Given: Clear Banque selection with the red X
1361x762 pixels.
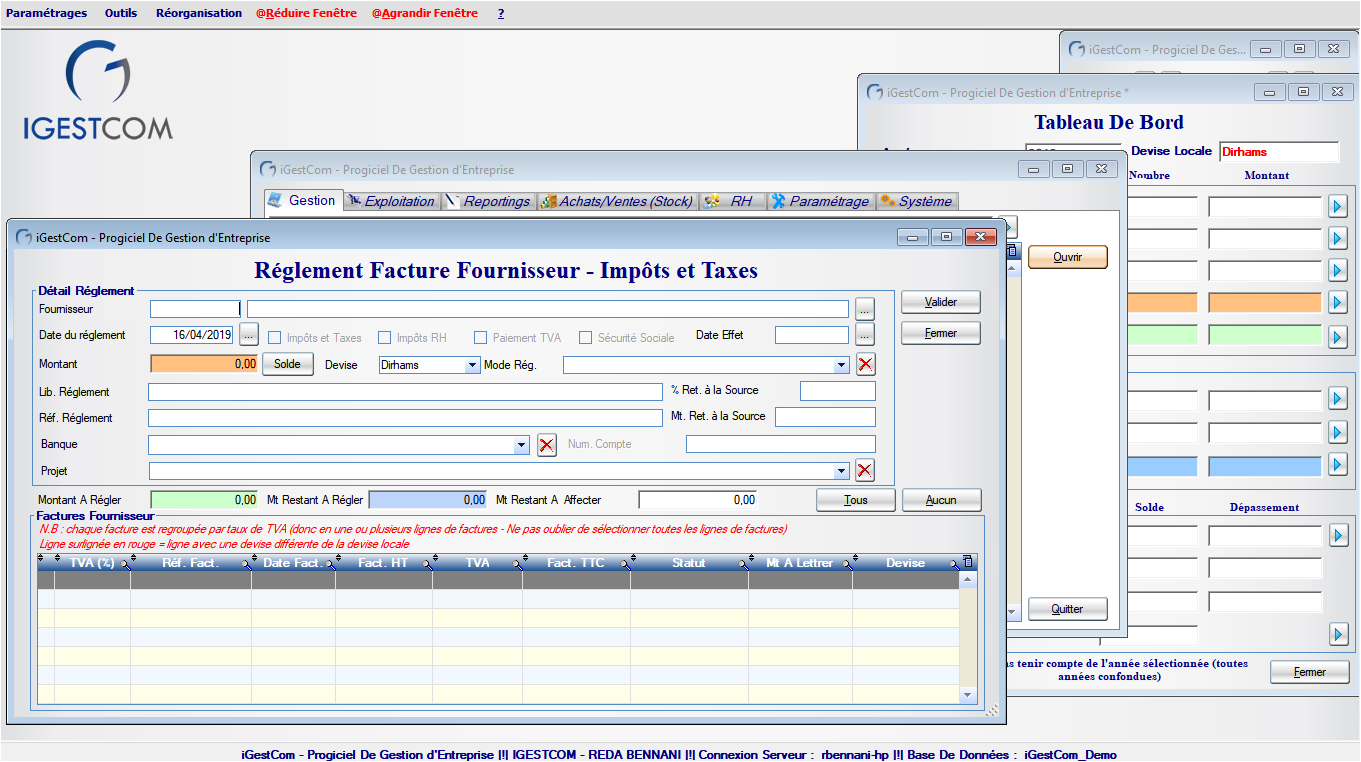Looking at the screenshot, I should pos(546,445).
